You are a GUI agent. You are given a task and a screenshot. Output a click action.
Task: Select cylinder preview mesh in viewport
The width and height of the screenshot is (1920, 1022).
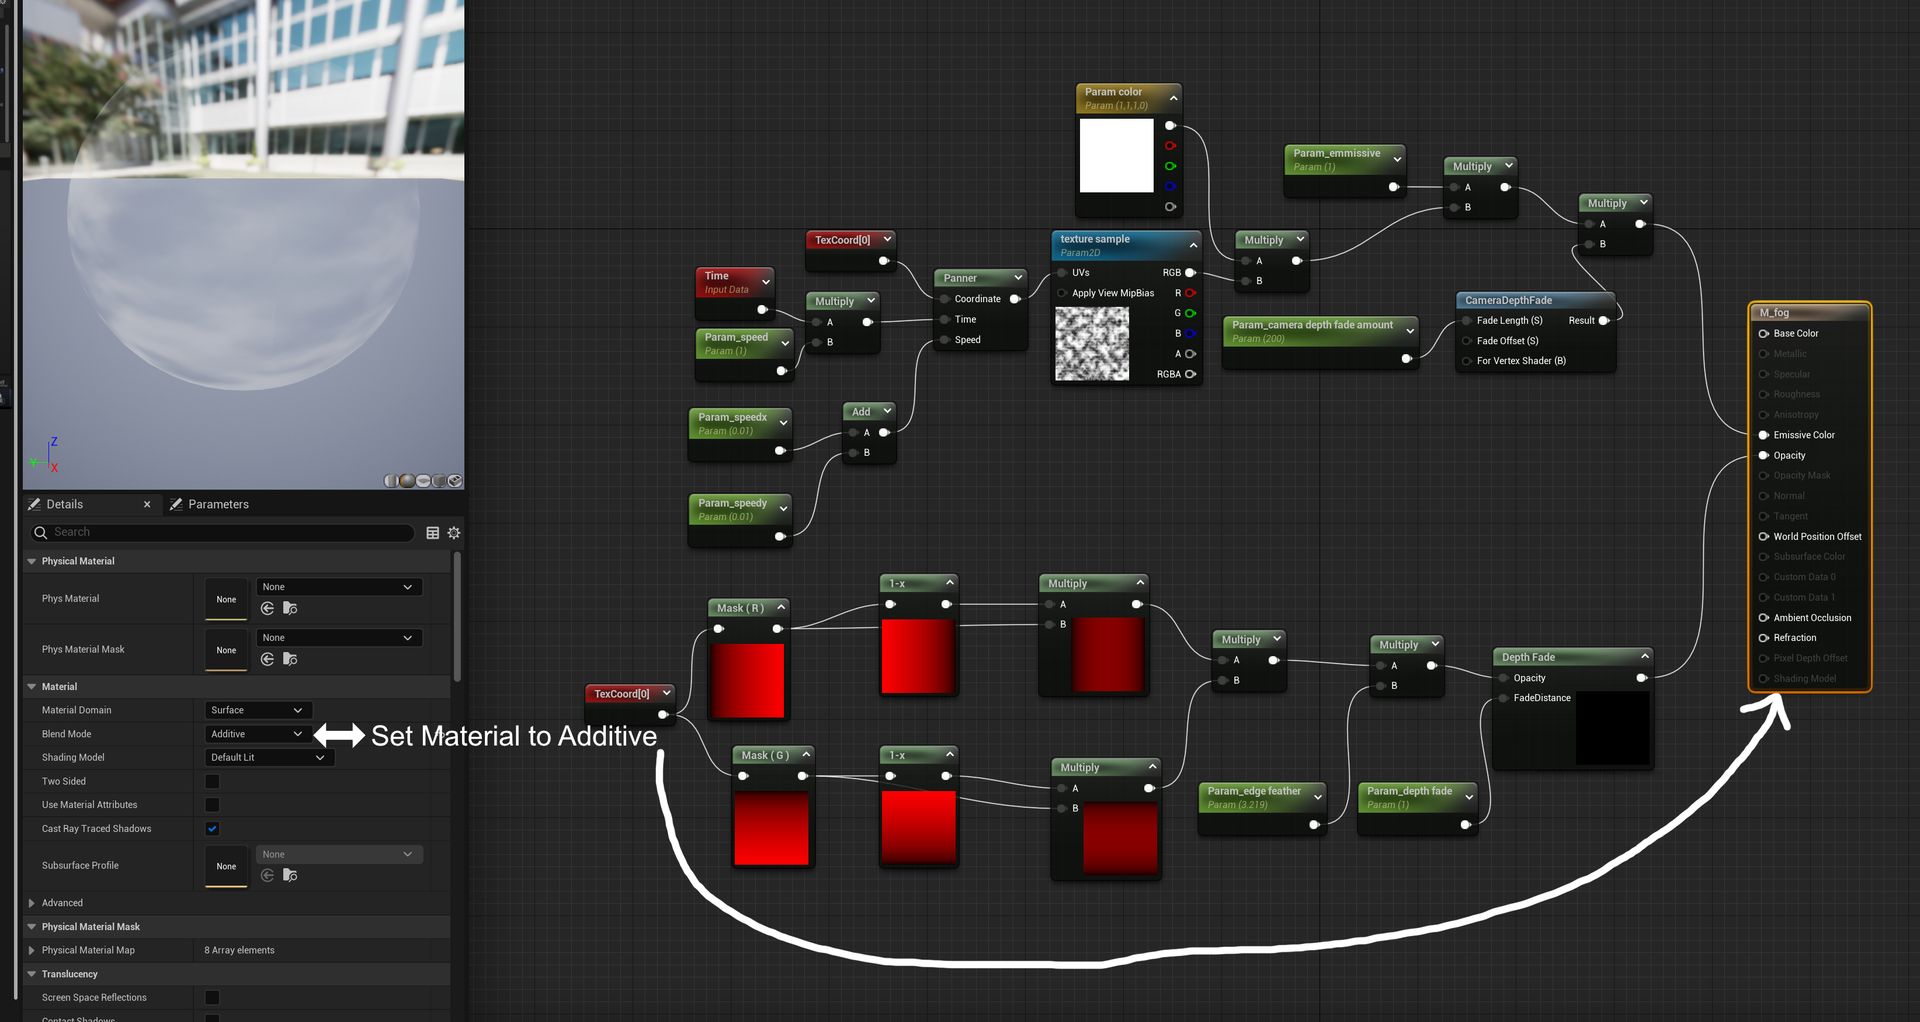click(x=391, y=481)
